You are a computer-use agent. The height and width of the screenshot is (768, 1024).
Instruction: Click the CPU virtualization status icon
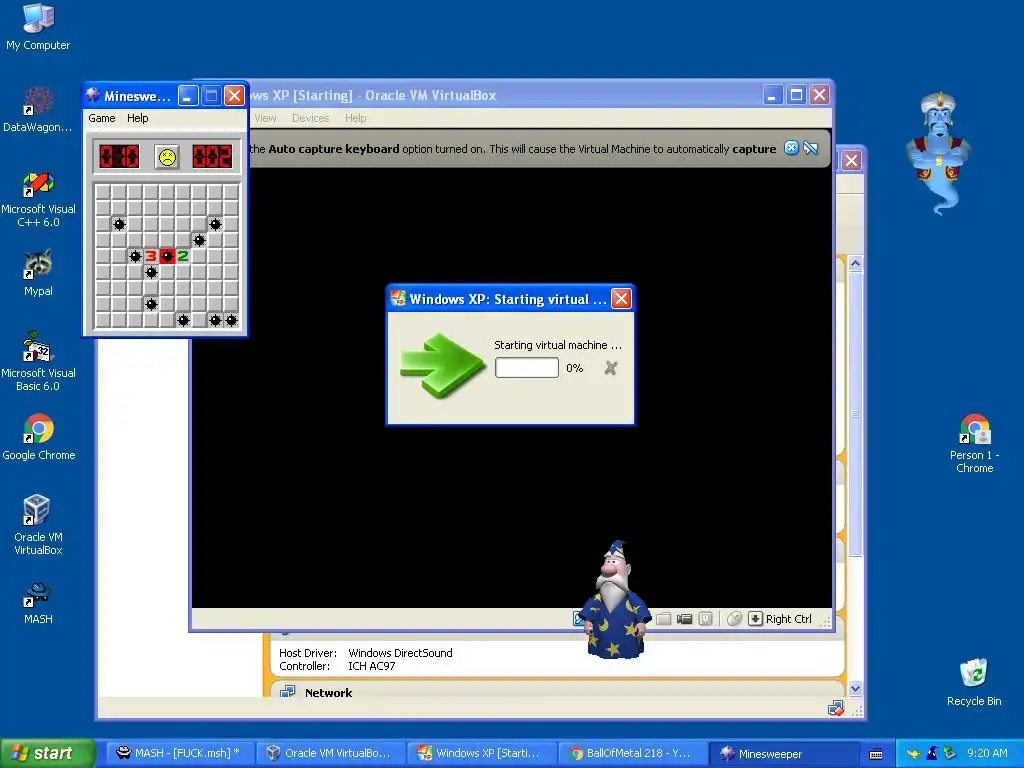tap(705, 618)
